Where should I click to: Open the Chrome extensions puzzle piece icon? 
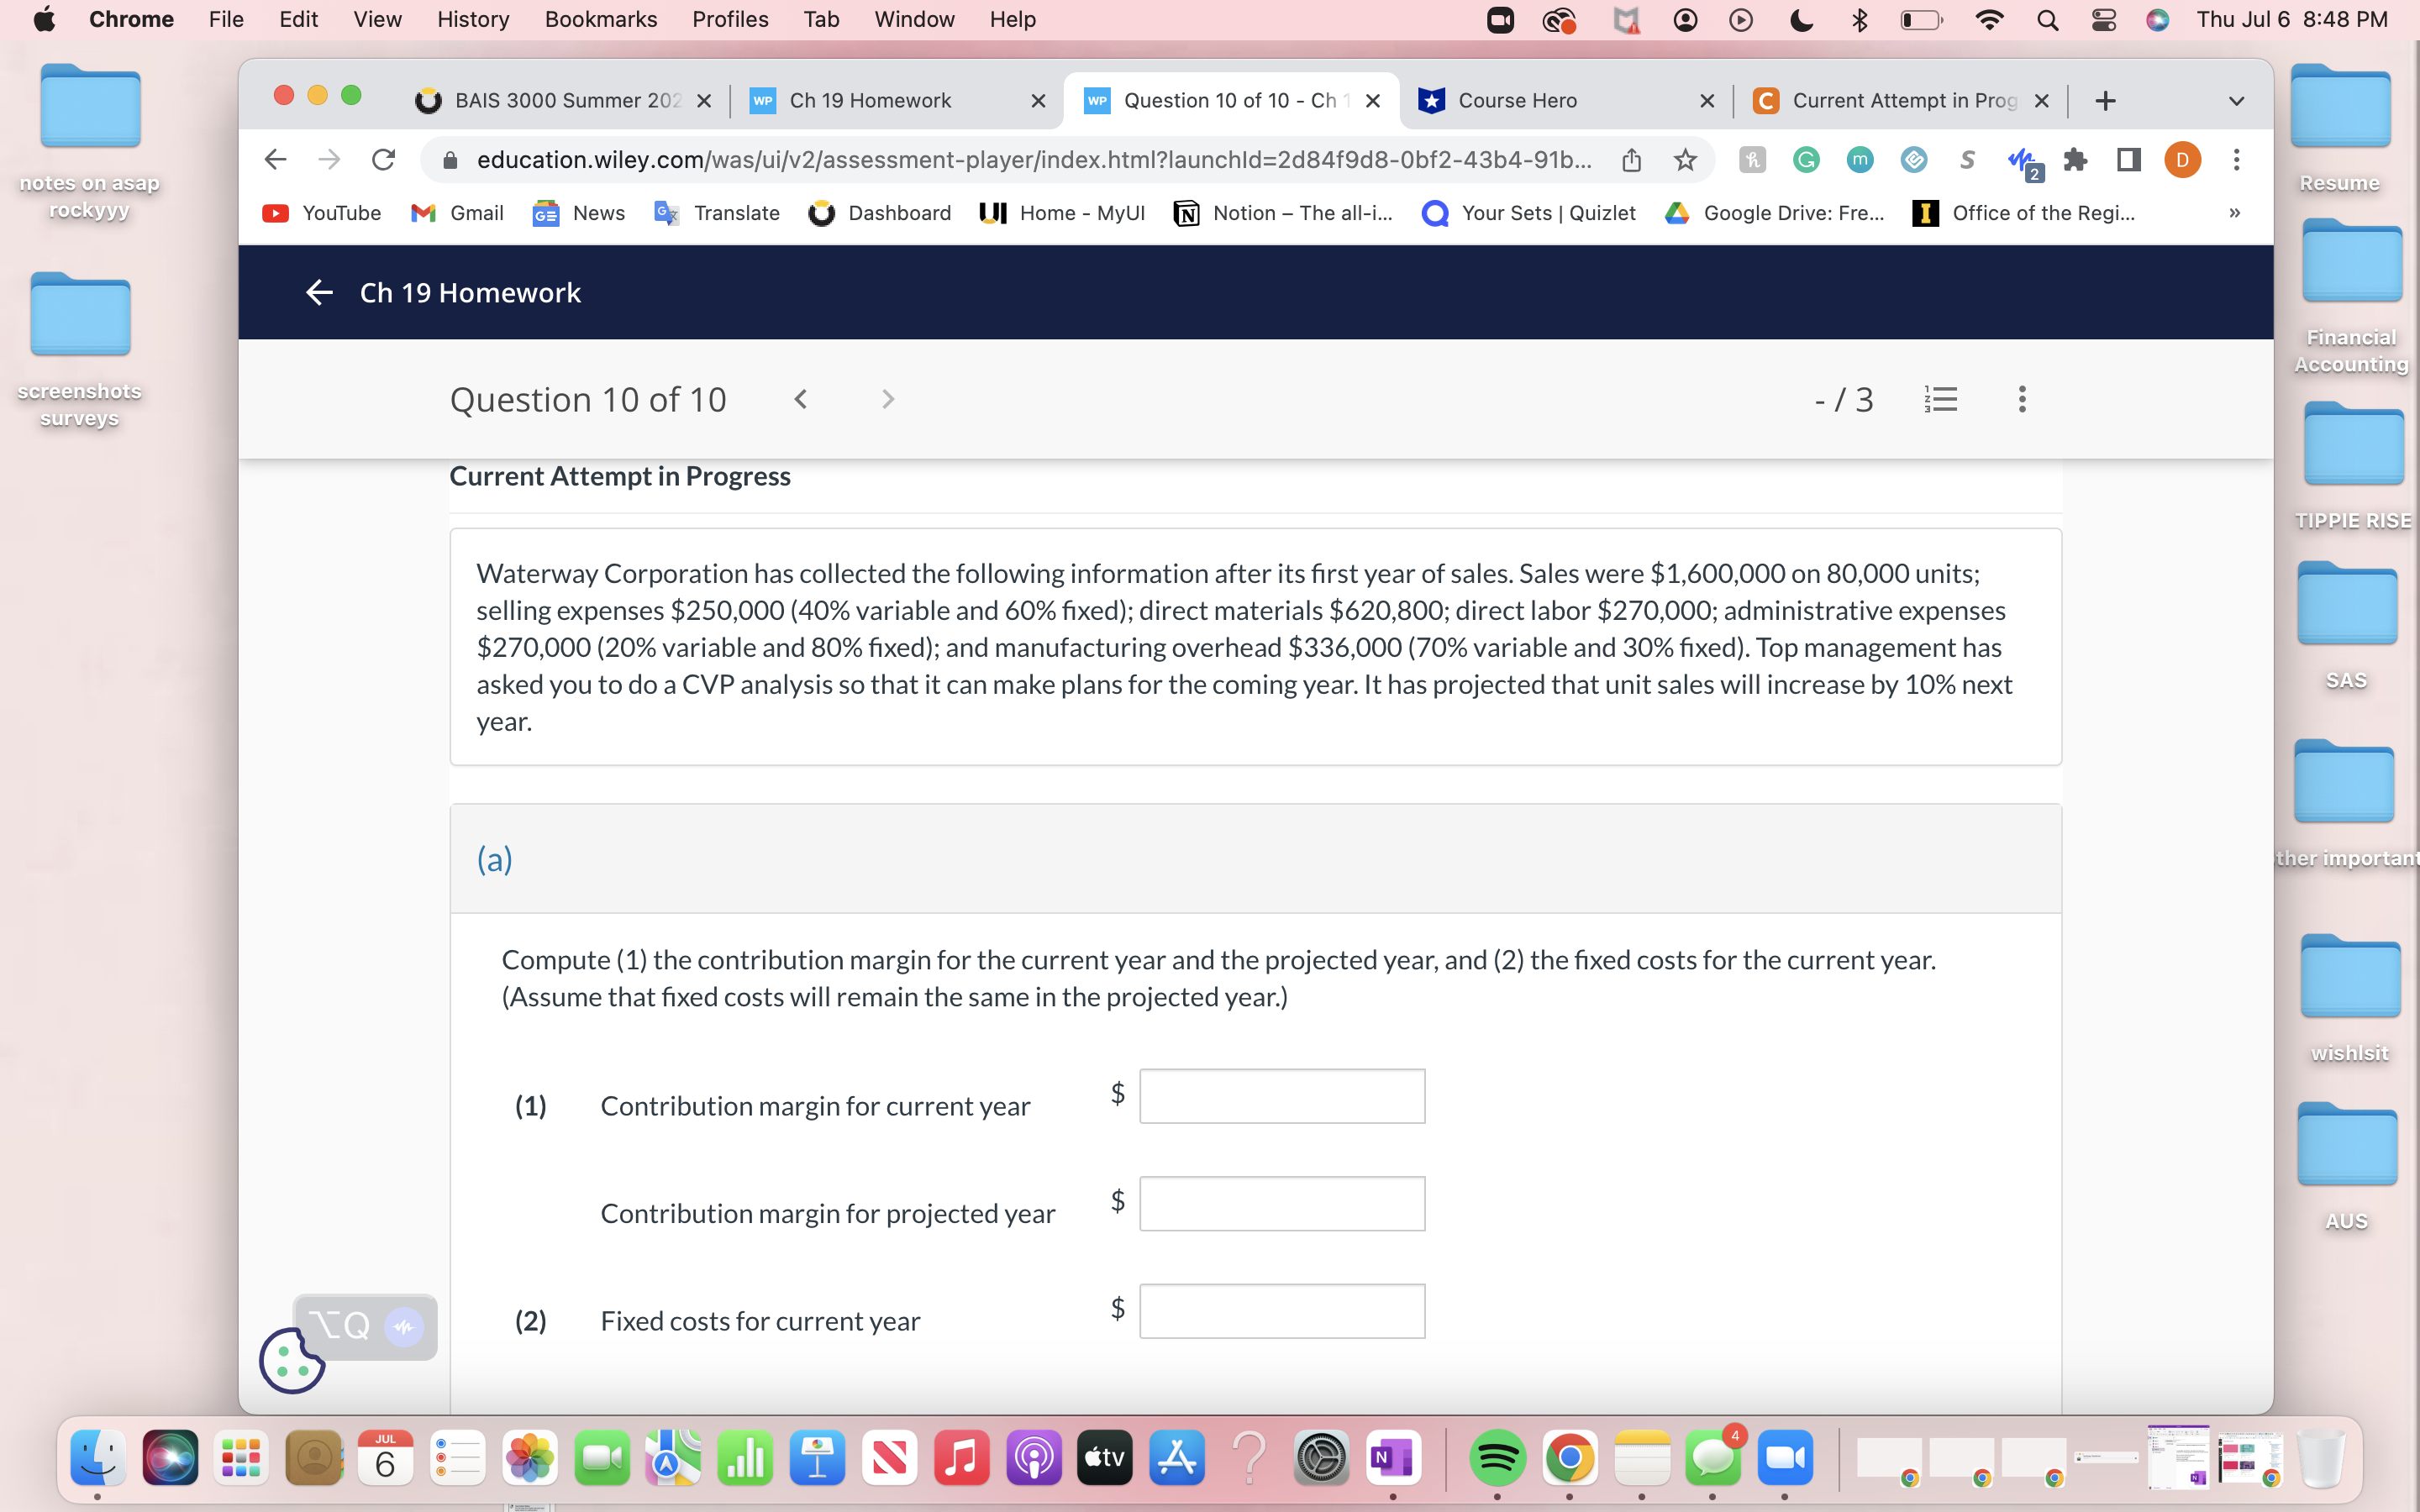(2076, 160)
